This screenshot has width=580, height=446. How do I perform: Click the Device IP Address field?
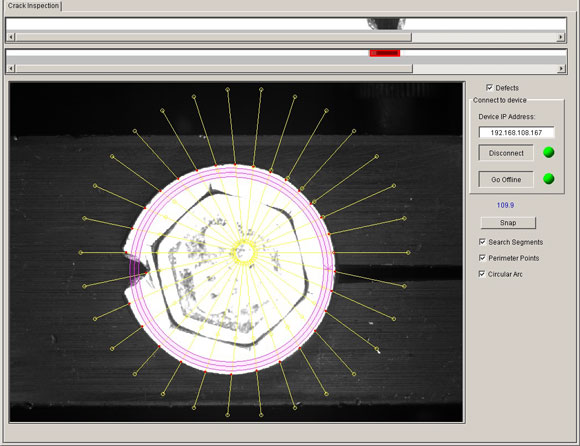coord(516,132)
